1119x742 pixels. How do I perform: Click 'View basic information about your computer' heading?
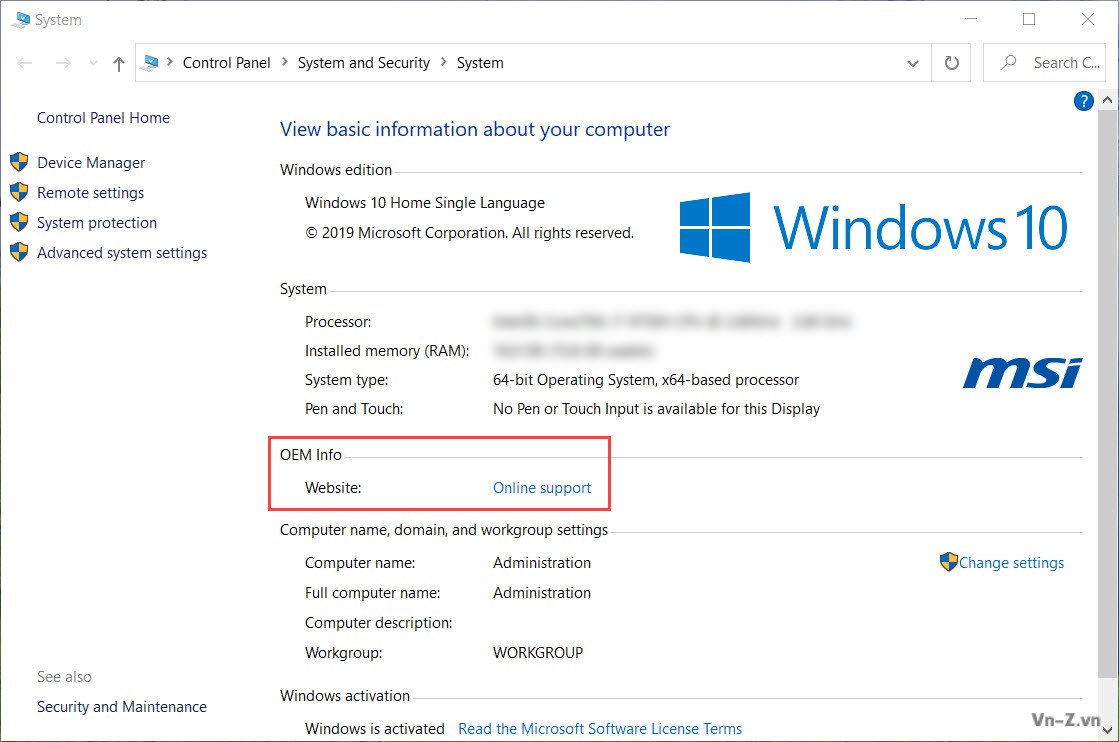click(475, 129)
